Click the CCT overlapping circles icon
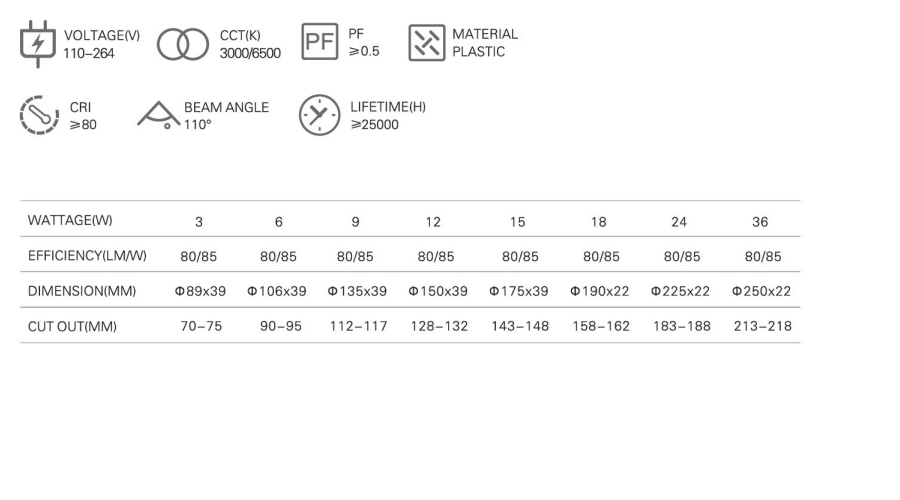900x500 pixels. tap(182, 44)
